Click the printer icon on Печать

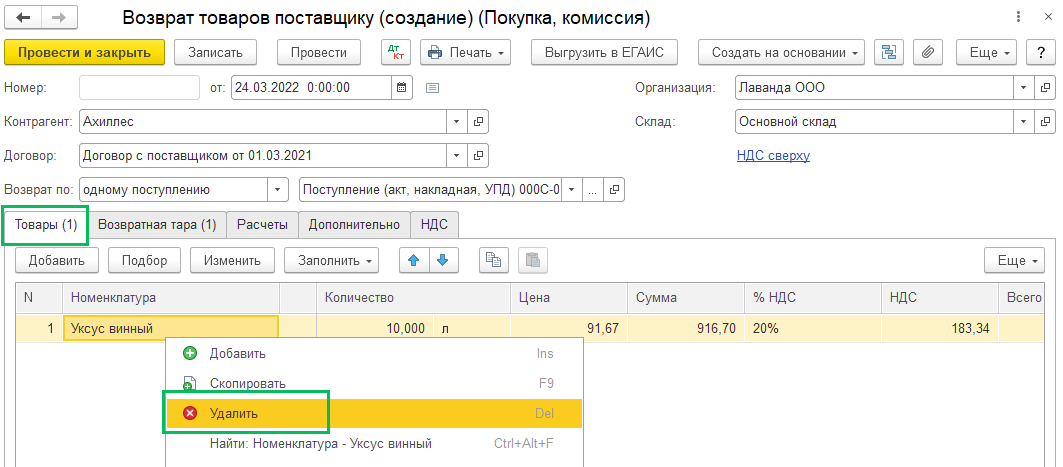435,53
